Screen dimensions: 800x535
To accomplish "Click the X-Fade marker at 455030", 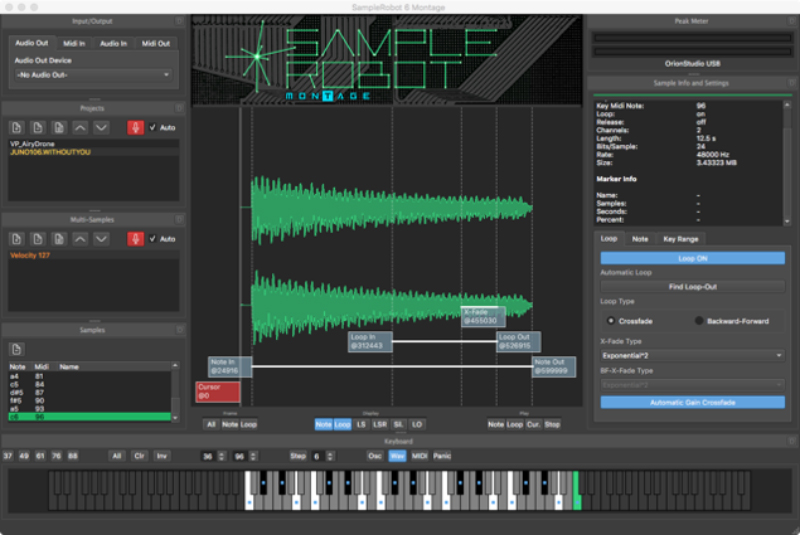I will point(483,316).
